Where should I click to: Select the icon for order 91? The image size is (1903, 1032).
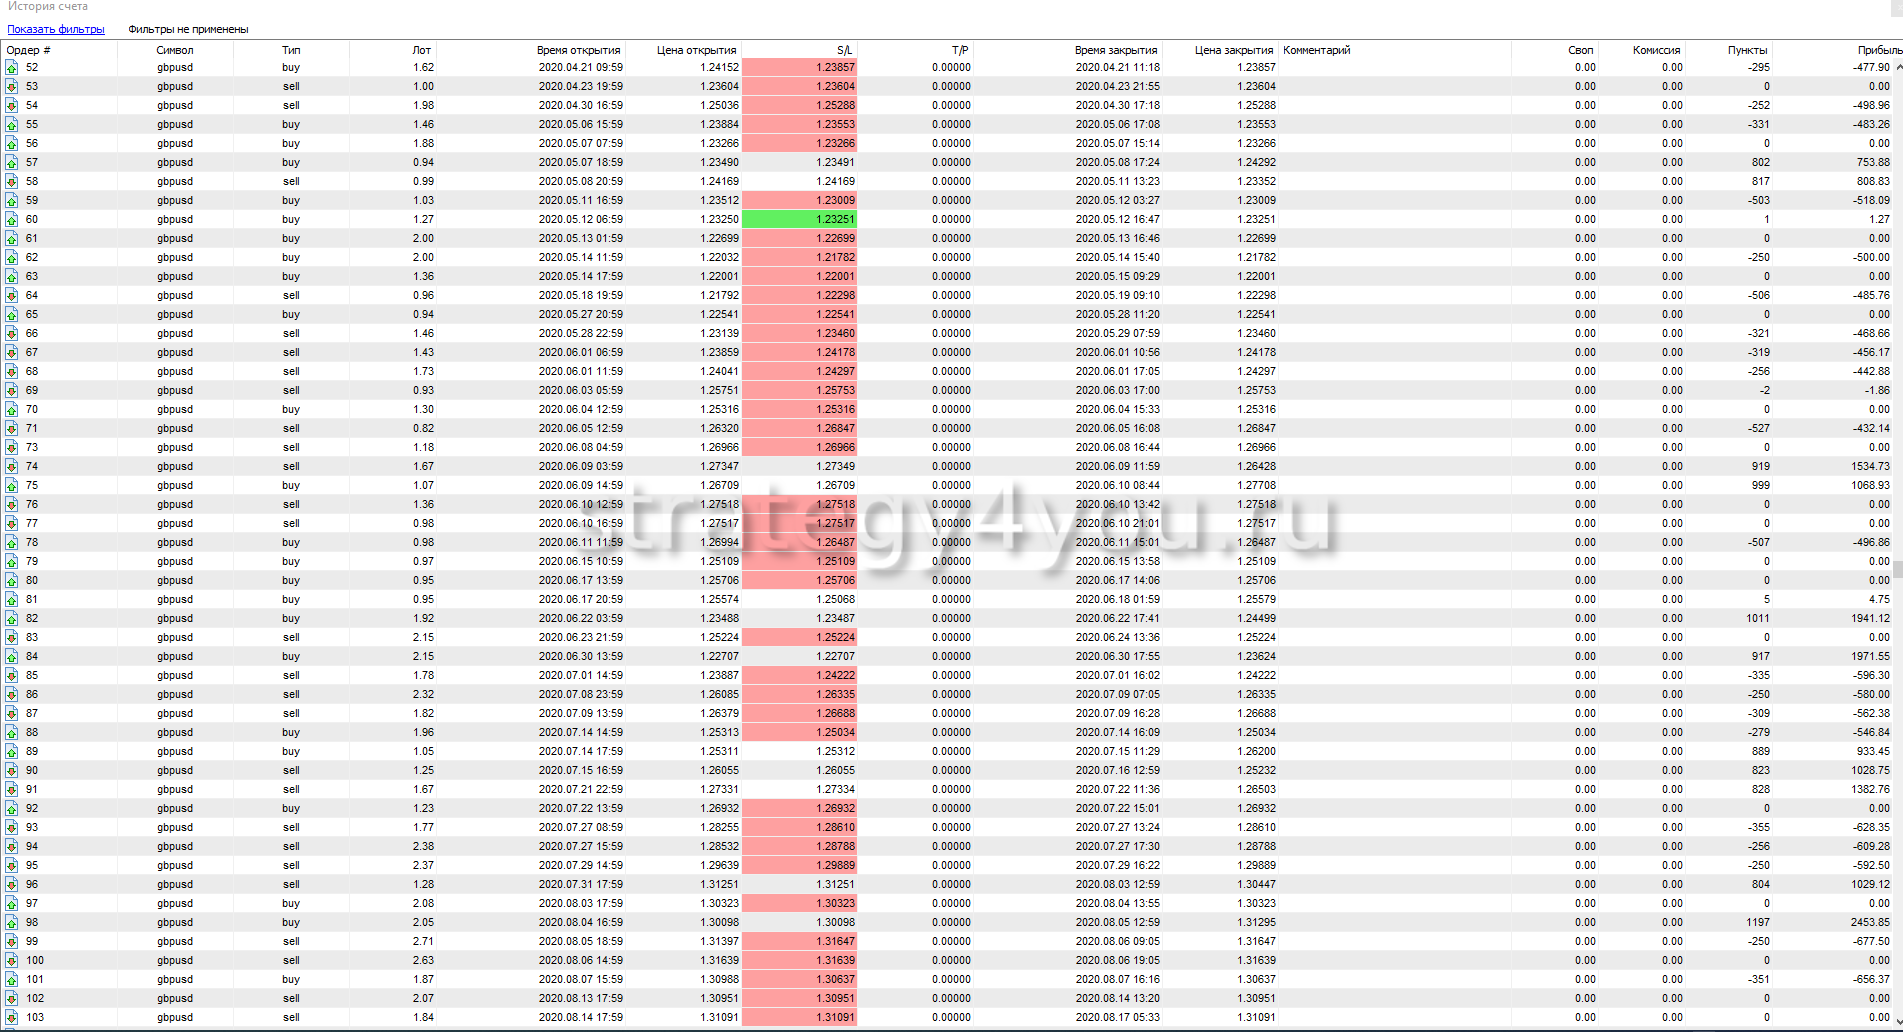(x=12, y=790)
